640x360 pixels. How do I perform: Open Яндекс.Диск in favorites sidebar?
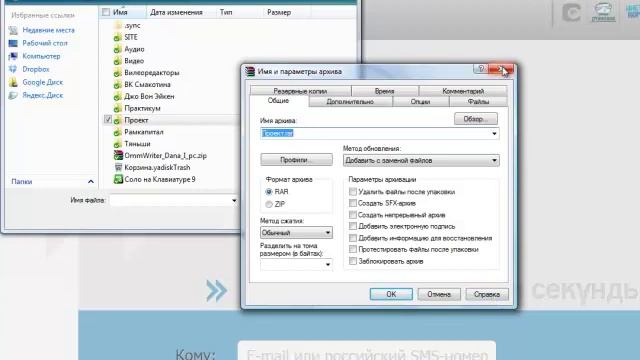[x=42, y=95]
